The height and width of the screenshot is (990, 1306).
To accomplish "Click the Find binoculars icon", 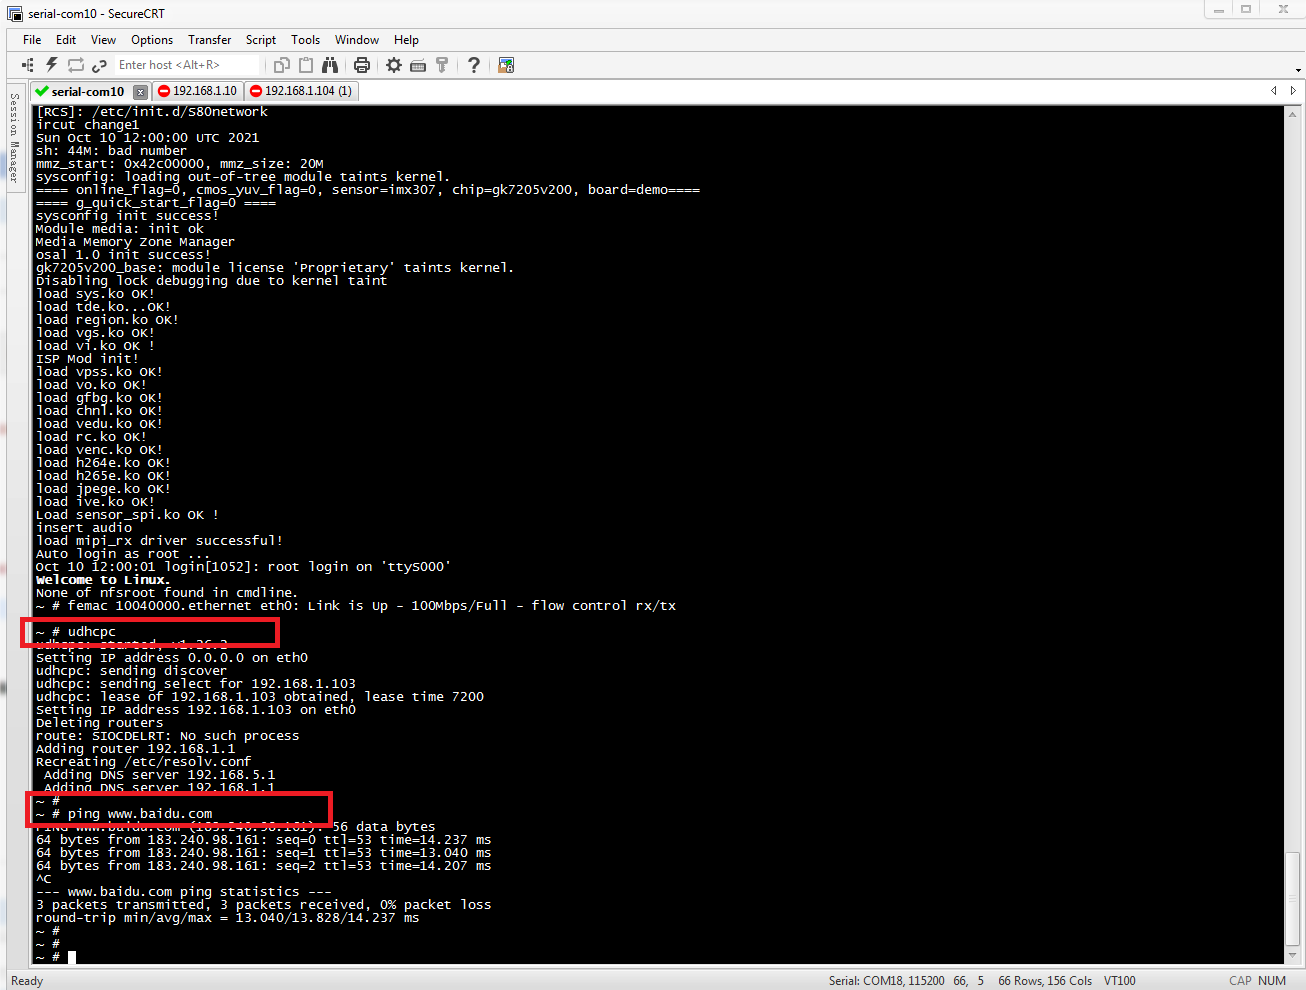I will [330, 65].
